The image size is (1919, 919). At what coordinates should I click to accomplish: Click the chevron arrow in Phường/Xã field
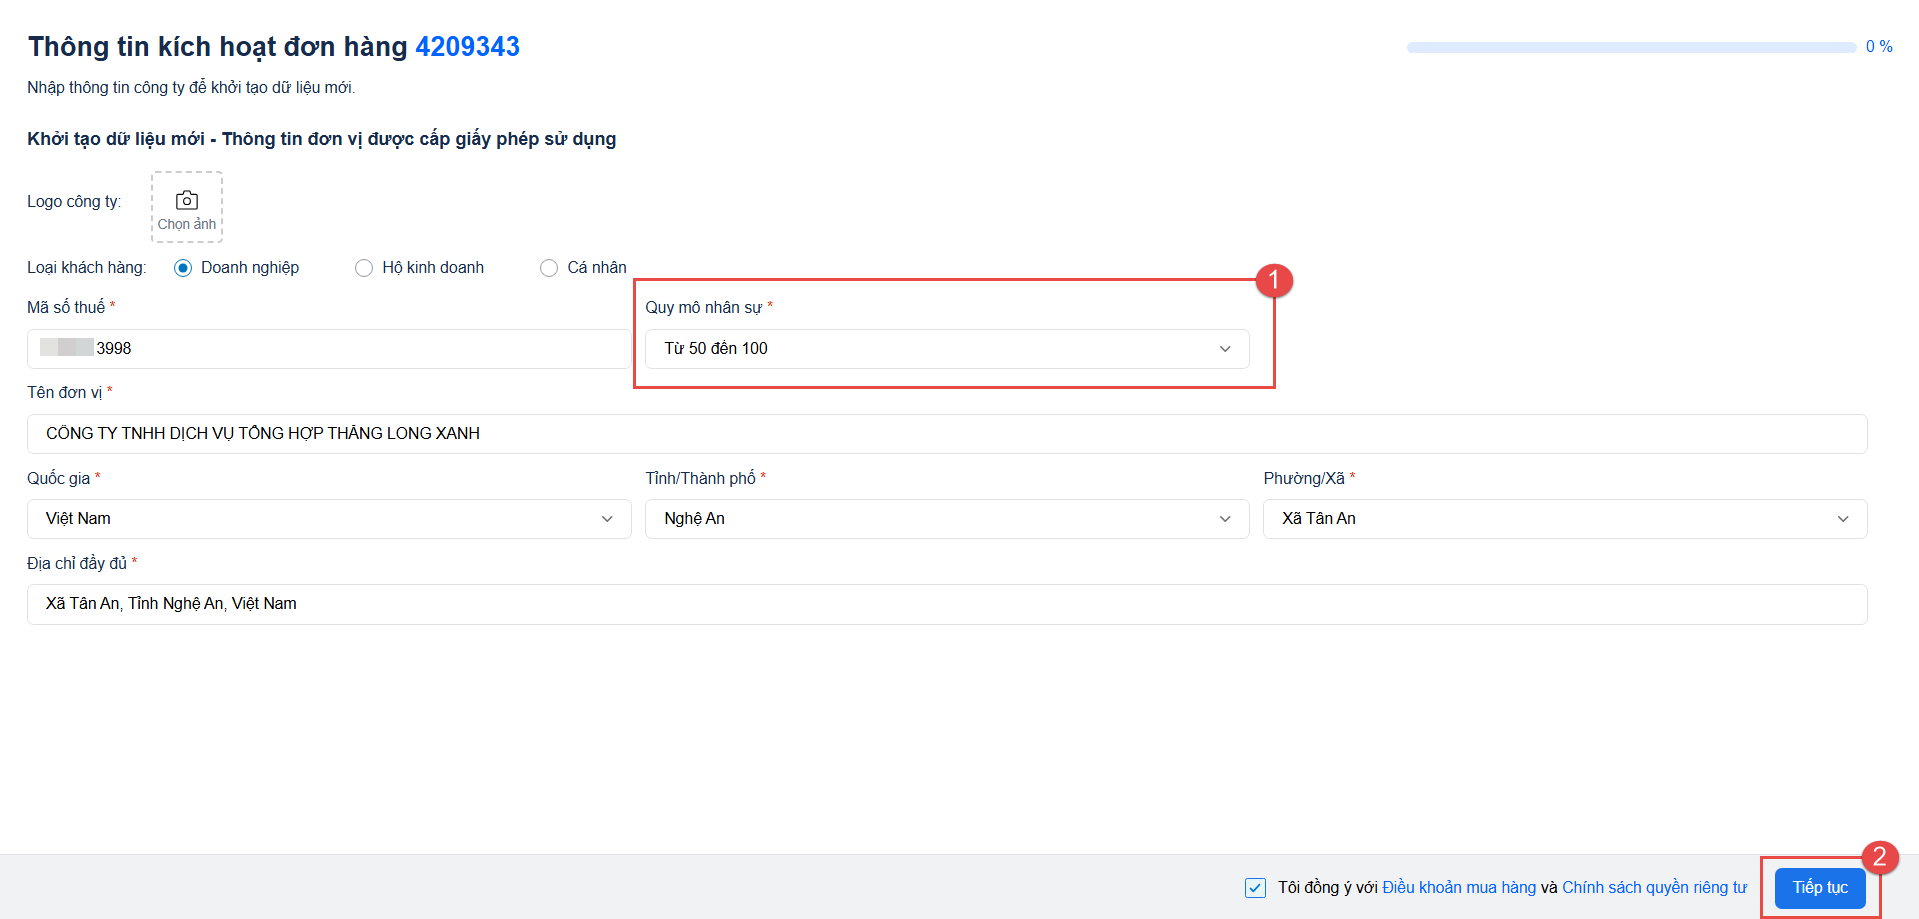1843,519
